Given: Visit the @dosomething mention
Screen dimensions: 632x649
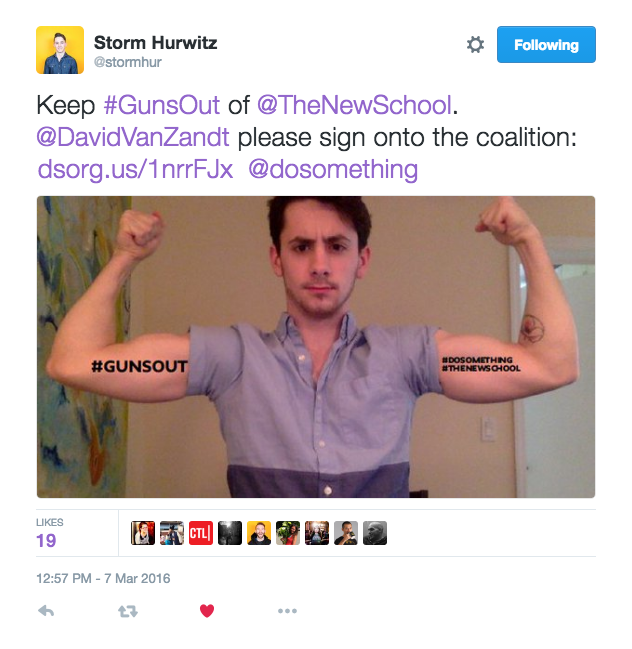Looking at the screenshot, I should (333, 170).
